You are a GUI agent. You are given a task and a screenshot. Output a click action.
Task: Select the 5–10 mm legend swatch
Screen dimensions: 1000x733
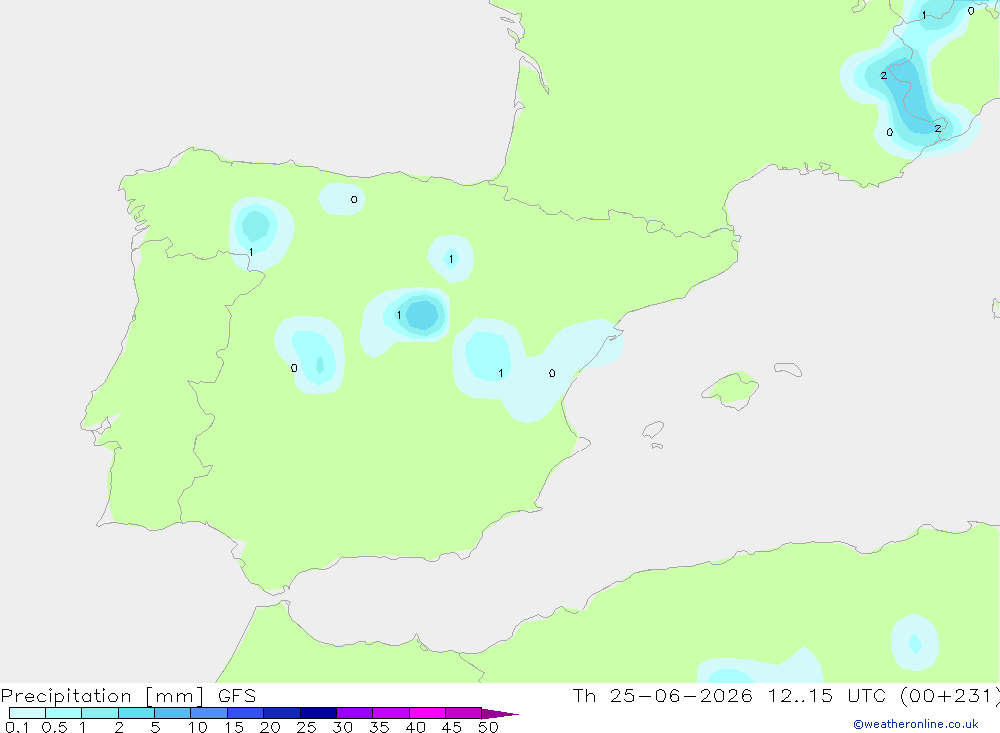coord(173,713)
